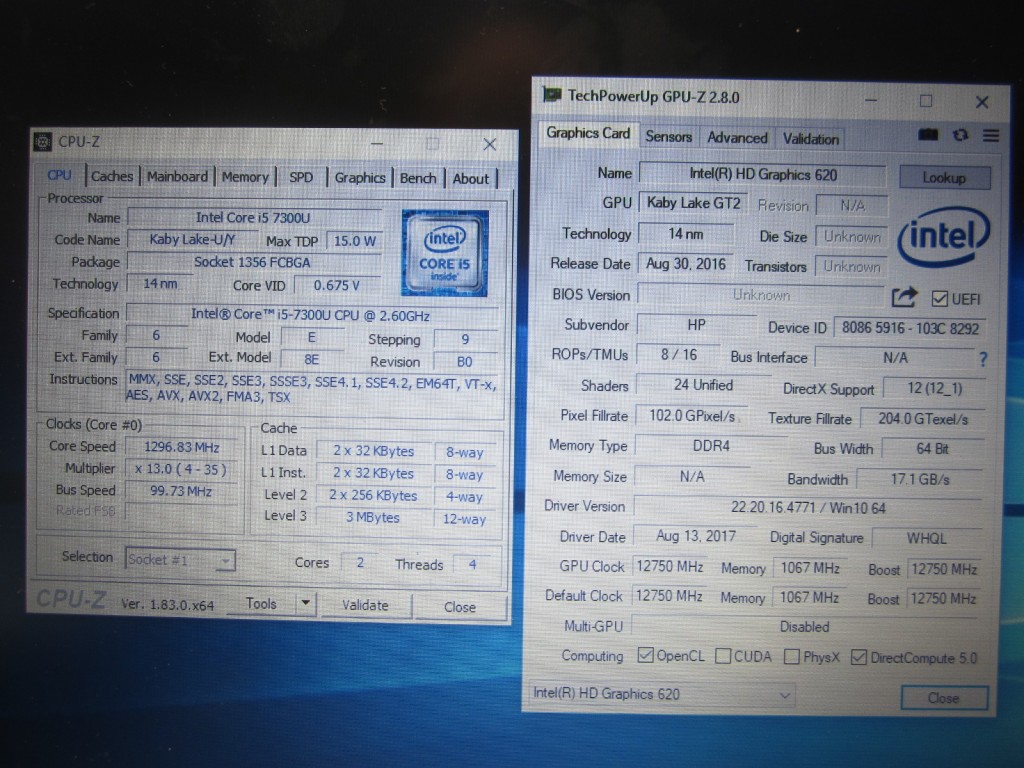The image size is (1024, 768).
Task: Close the CPU-Z window with the X
Action: click(489, 144)
